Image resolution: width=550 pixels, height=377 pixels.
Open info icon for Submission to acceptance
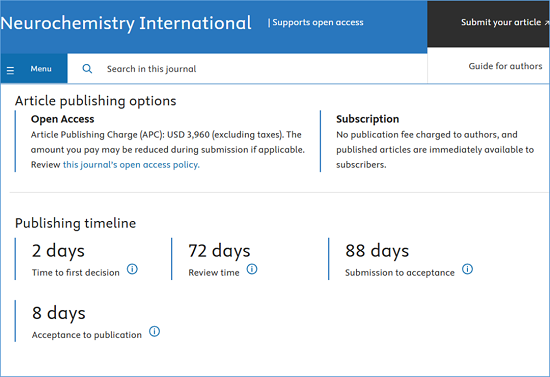(x=467, y=269)
